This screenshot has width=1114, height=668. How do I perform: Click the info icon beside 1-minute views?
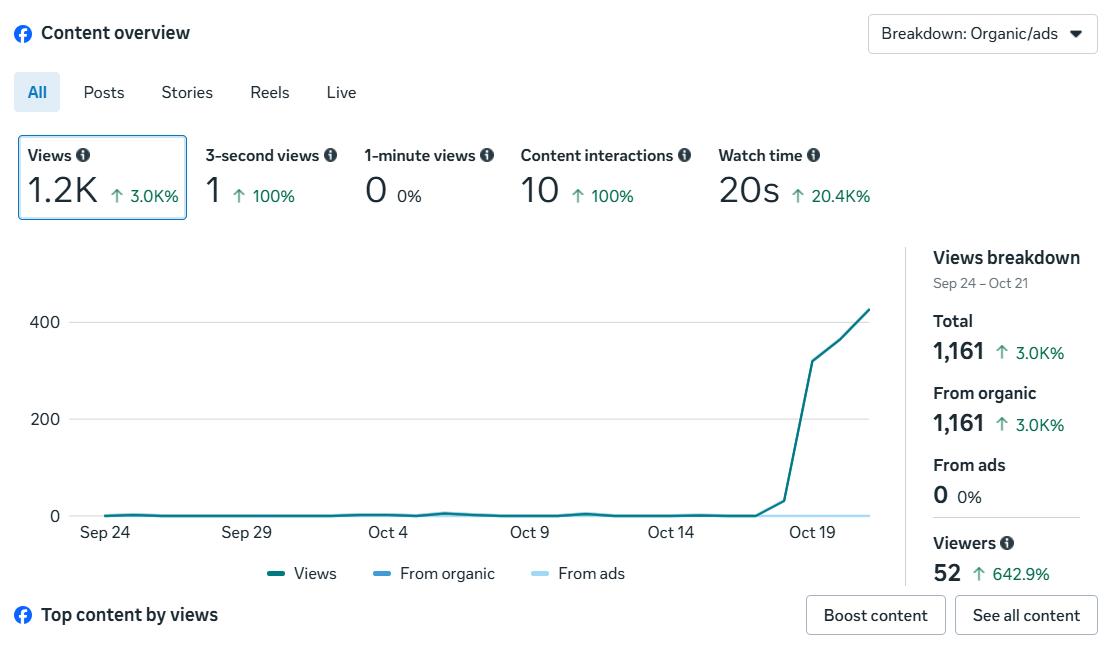(x=487, y=155)
